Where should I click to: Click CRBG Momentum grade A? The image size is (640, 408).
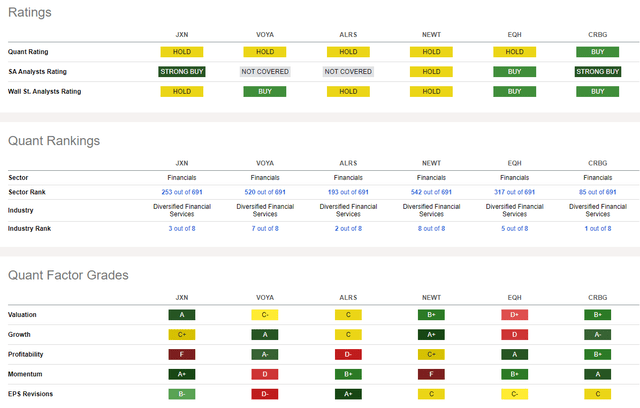(598, 374)
